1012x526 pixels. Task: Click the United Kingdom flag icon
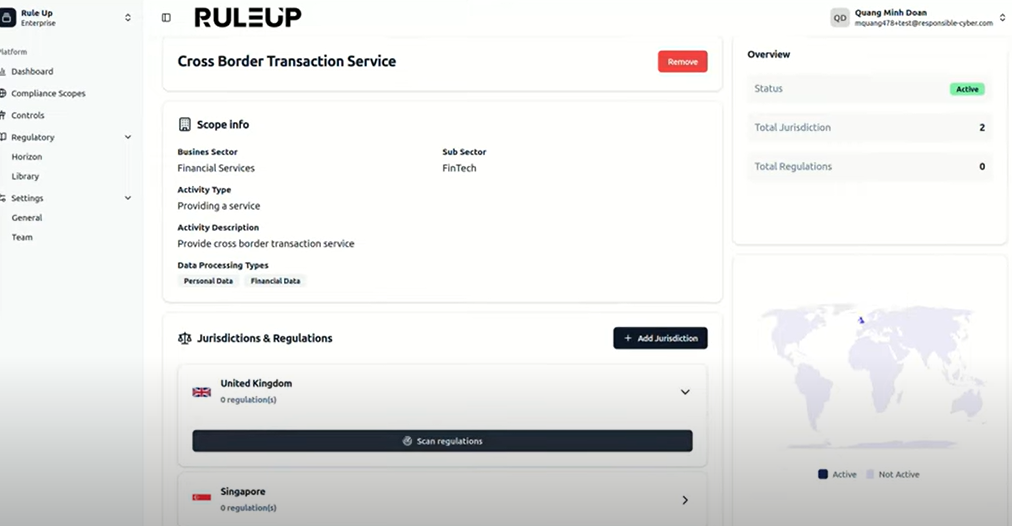point(201,392)
